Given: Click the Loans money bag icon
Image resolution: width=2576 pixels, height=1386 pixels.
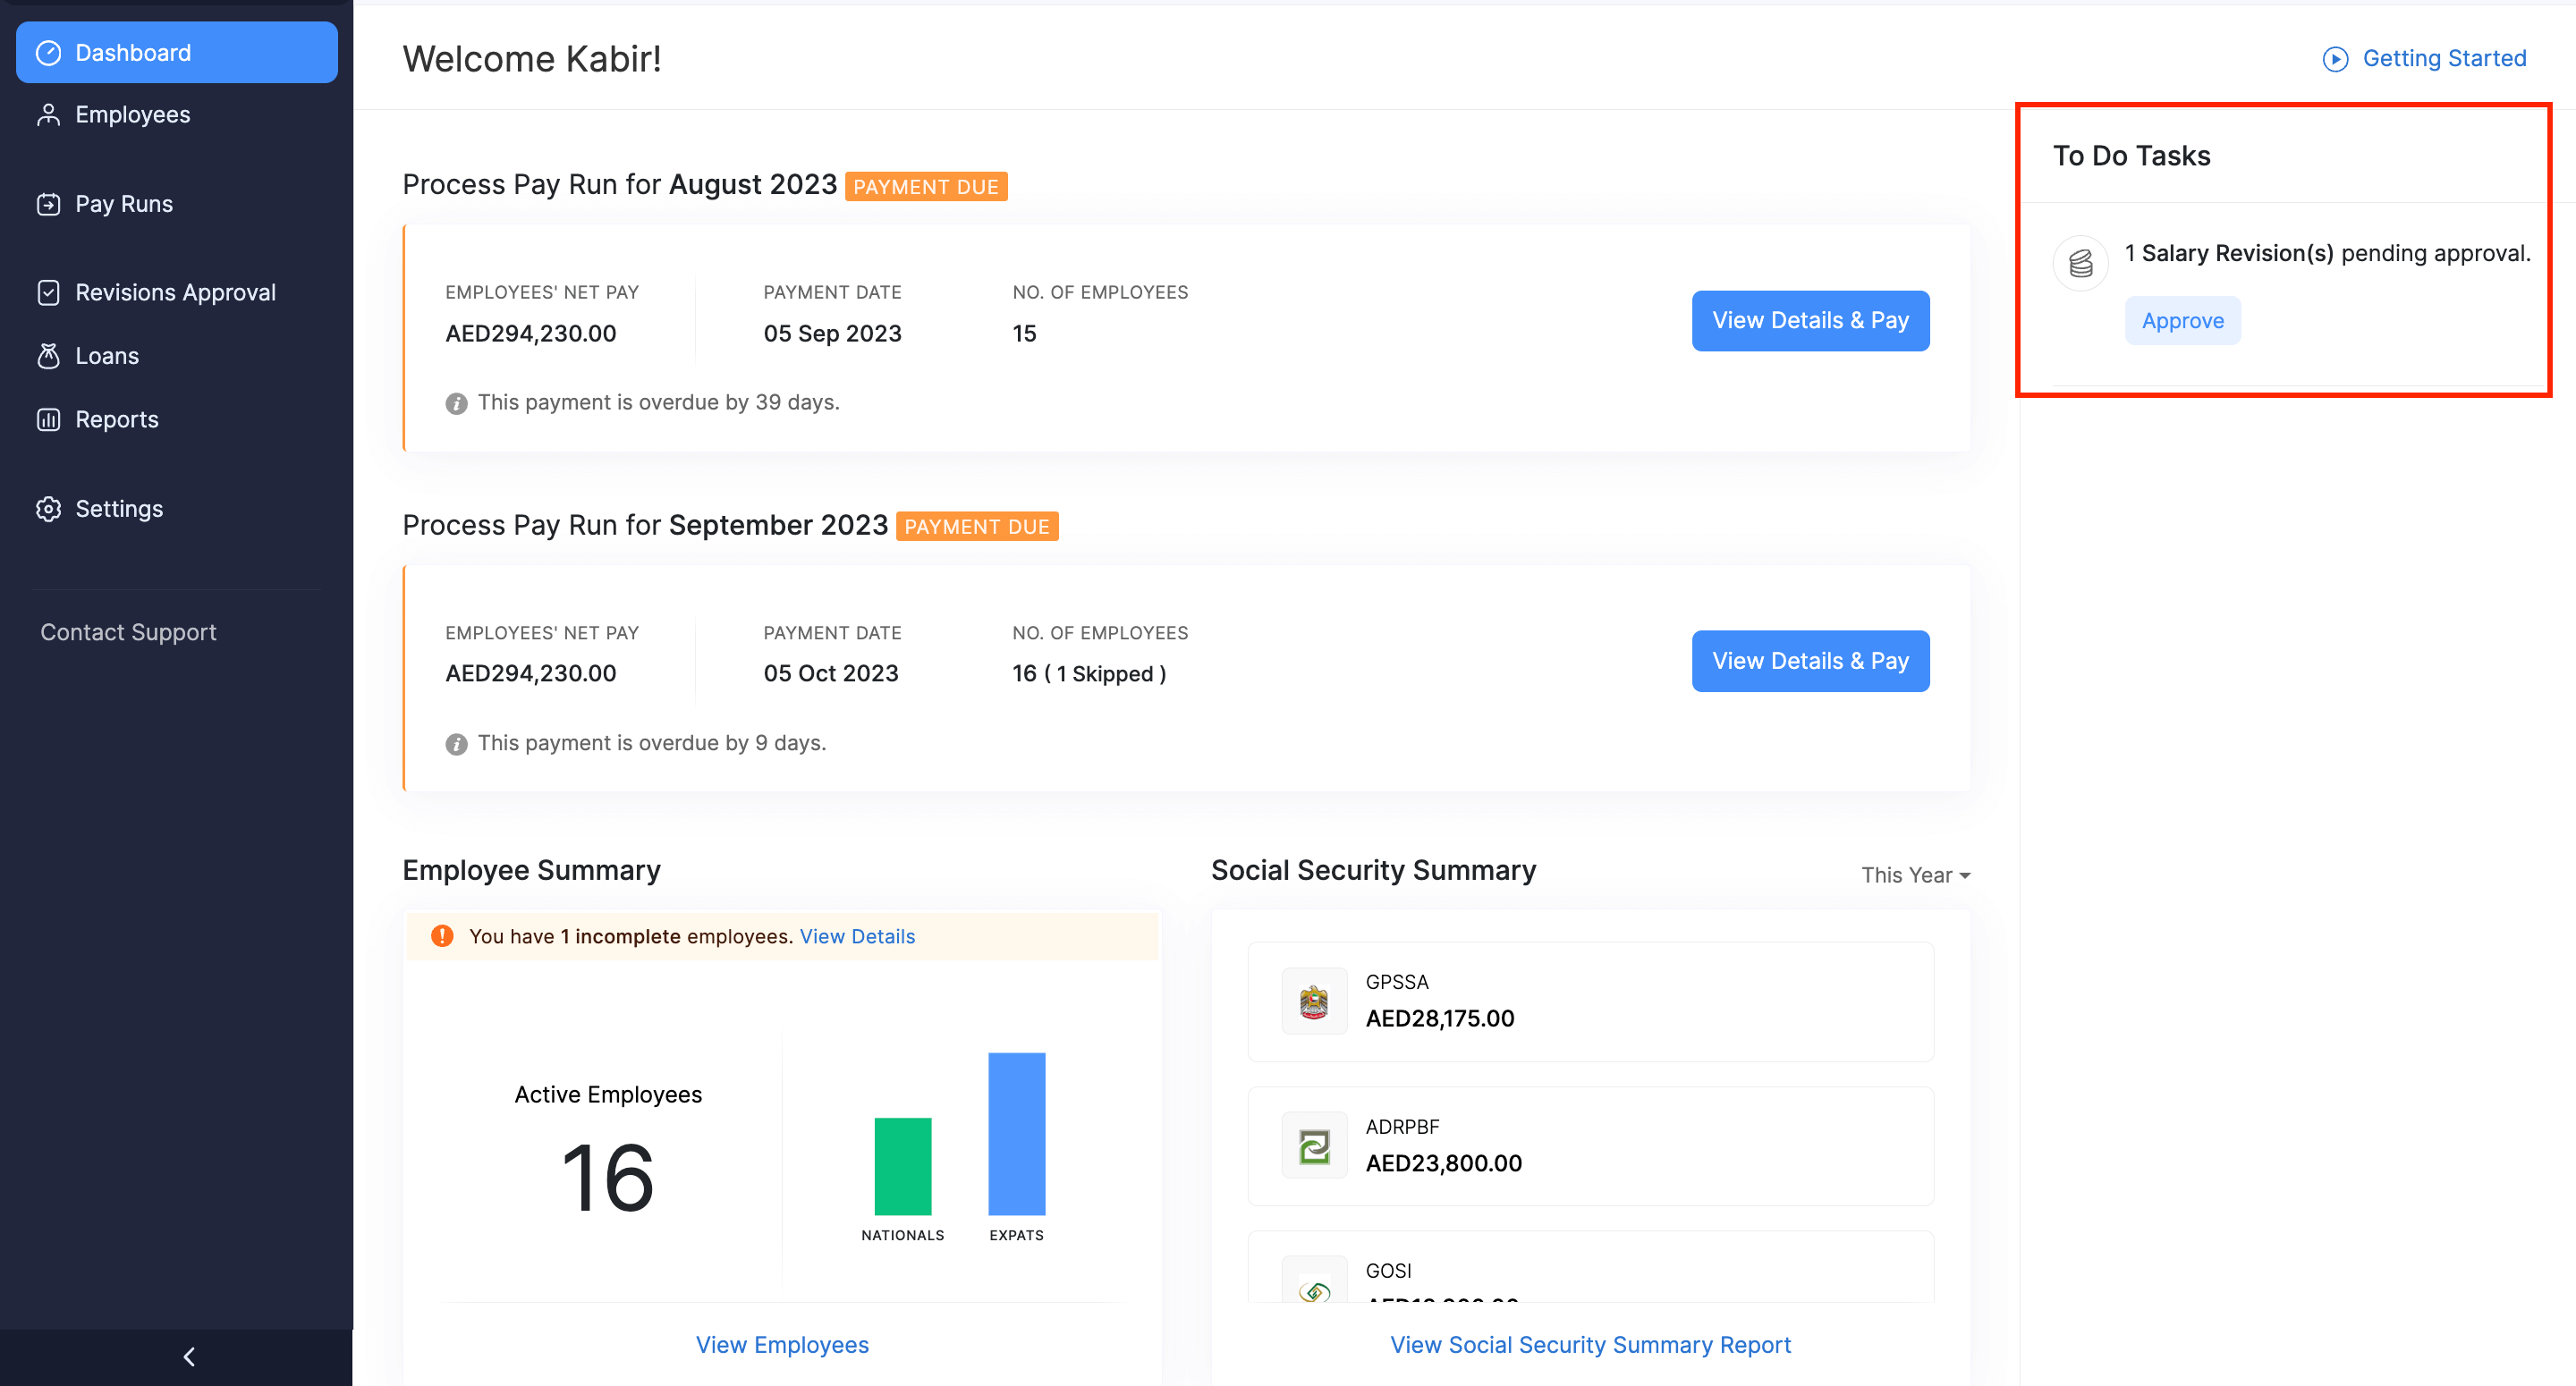Looking at the screenshot, I should [x=48, y=356].
